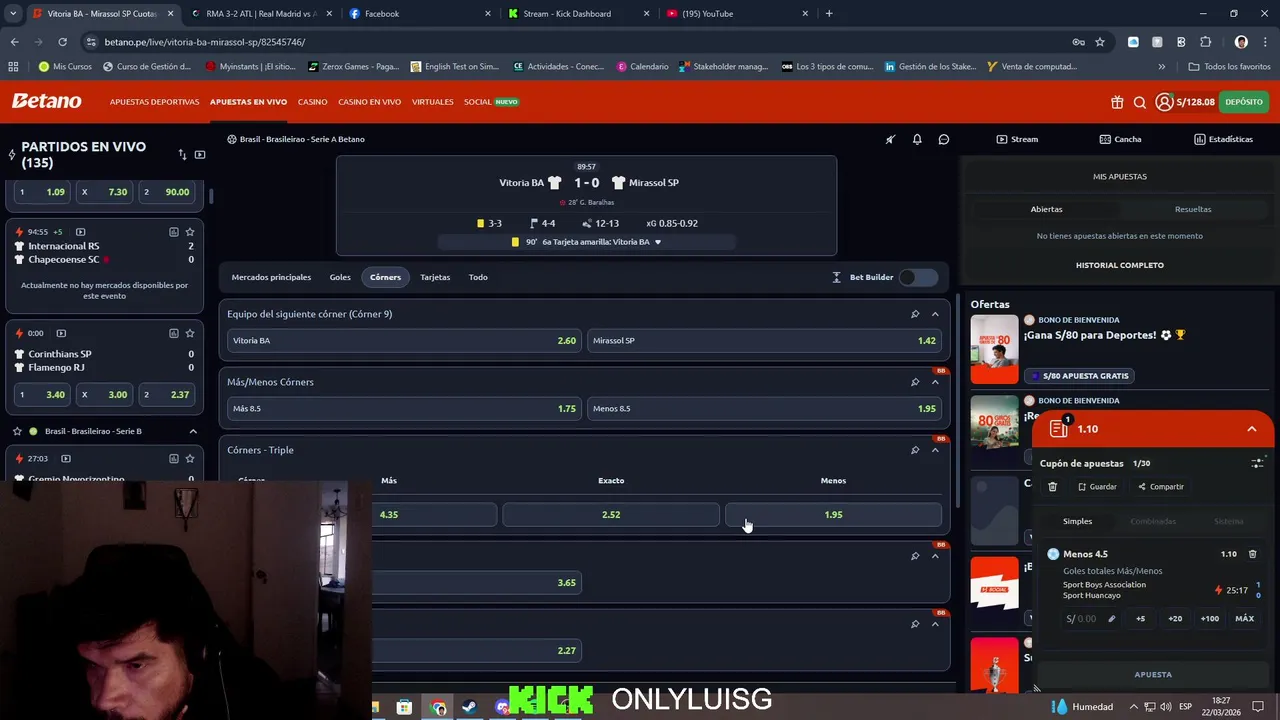Switch to Mercados principales tab
1280x720 pixels.
271,277
